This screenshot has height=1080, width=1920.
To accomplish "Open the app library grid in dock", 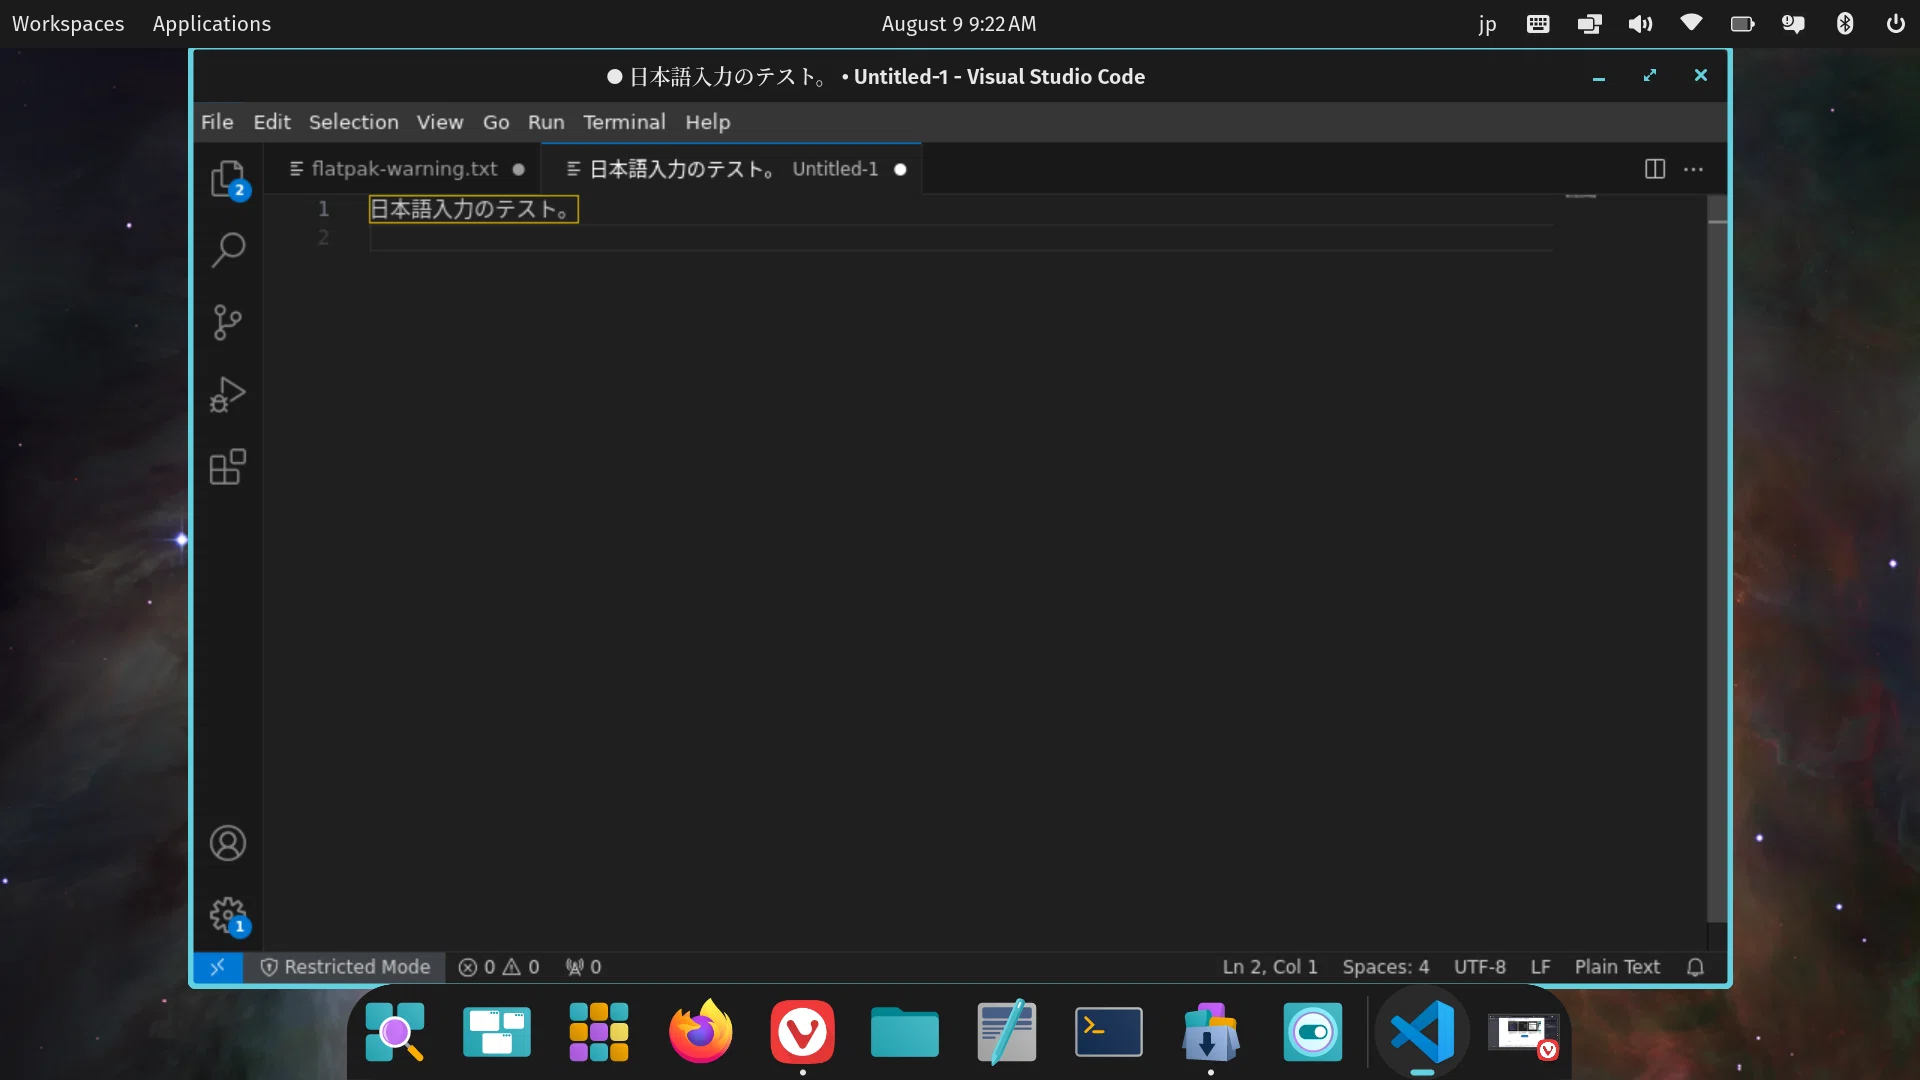I will (x=598, y=1032).
